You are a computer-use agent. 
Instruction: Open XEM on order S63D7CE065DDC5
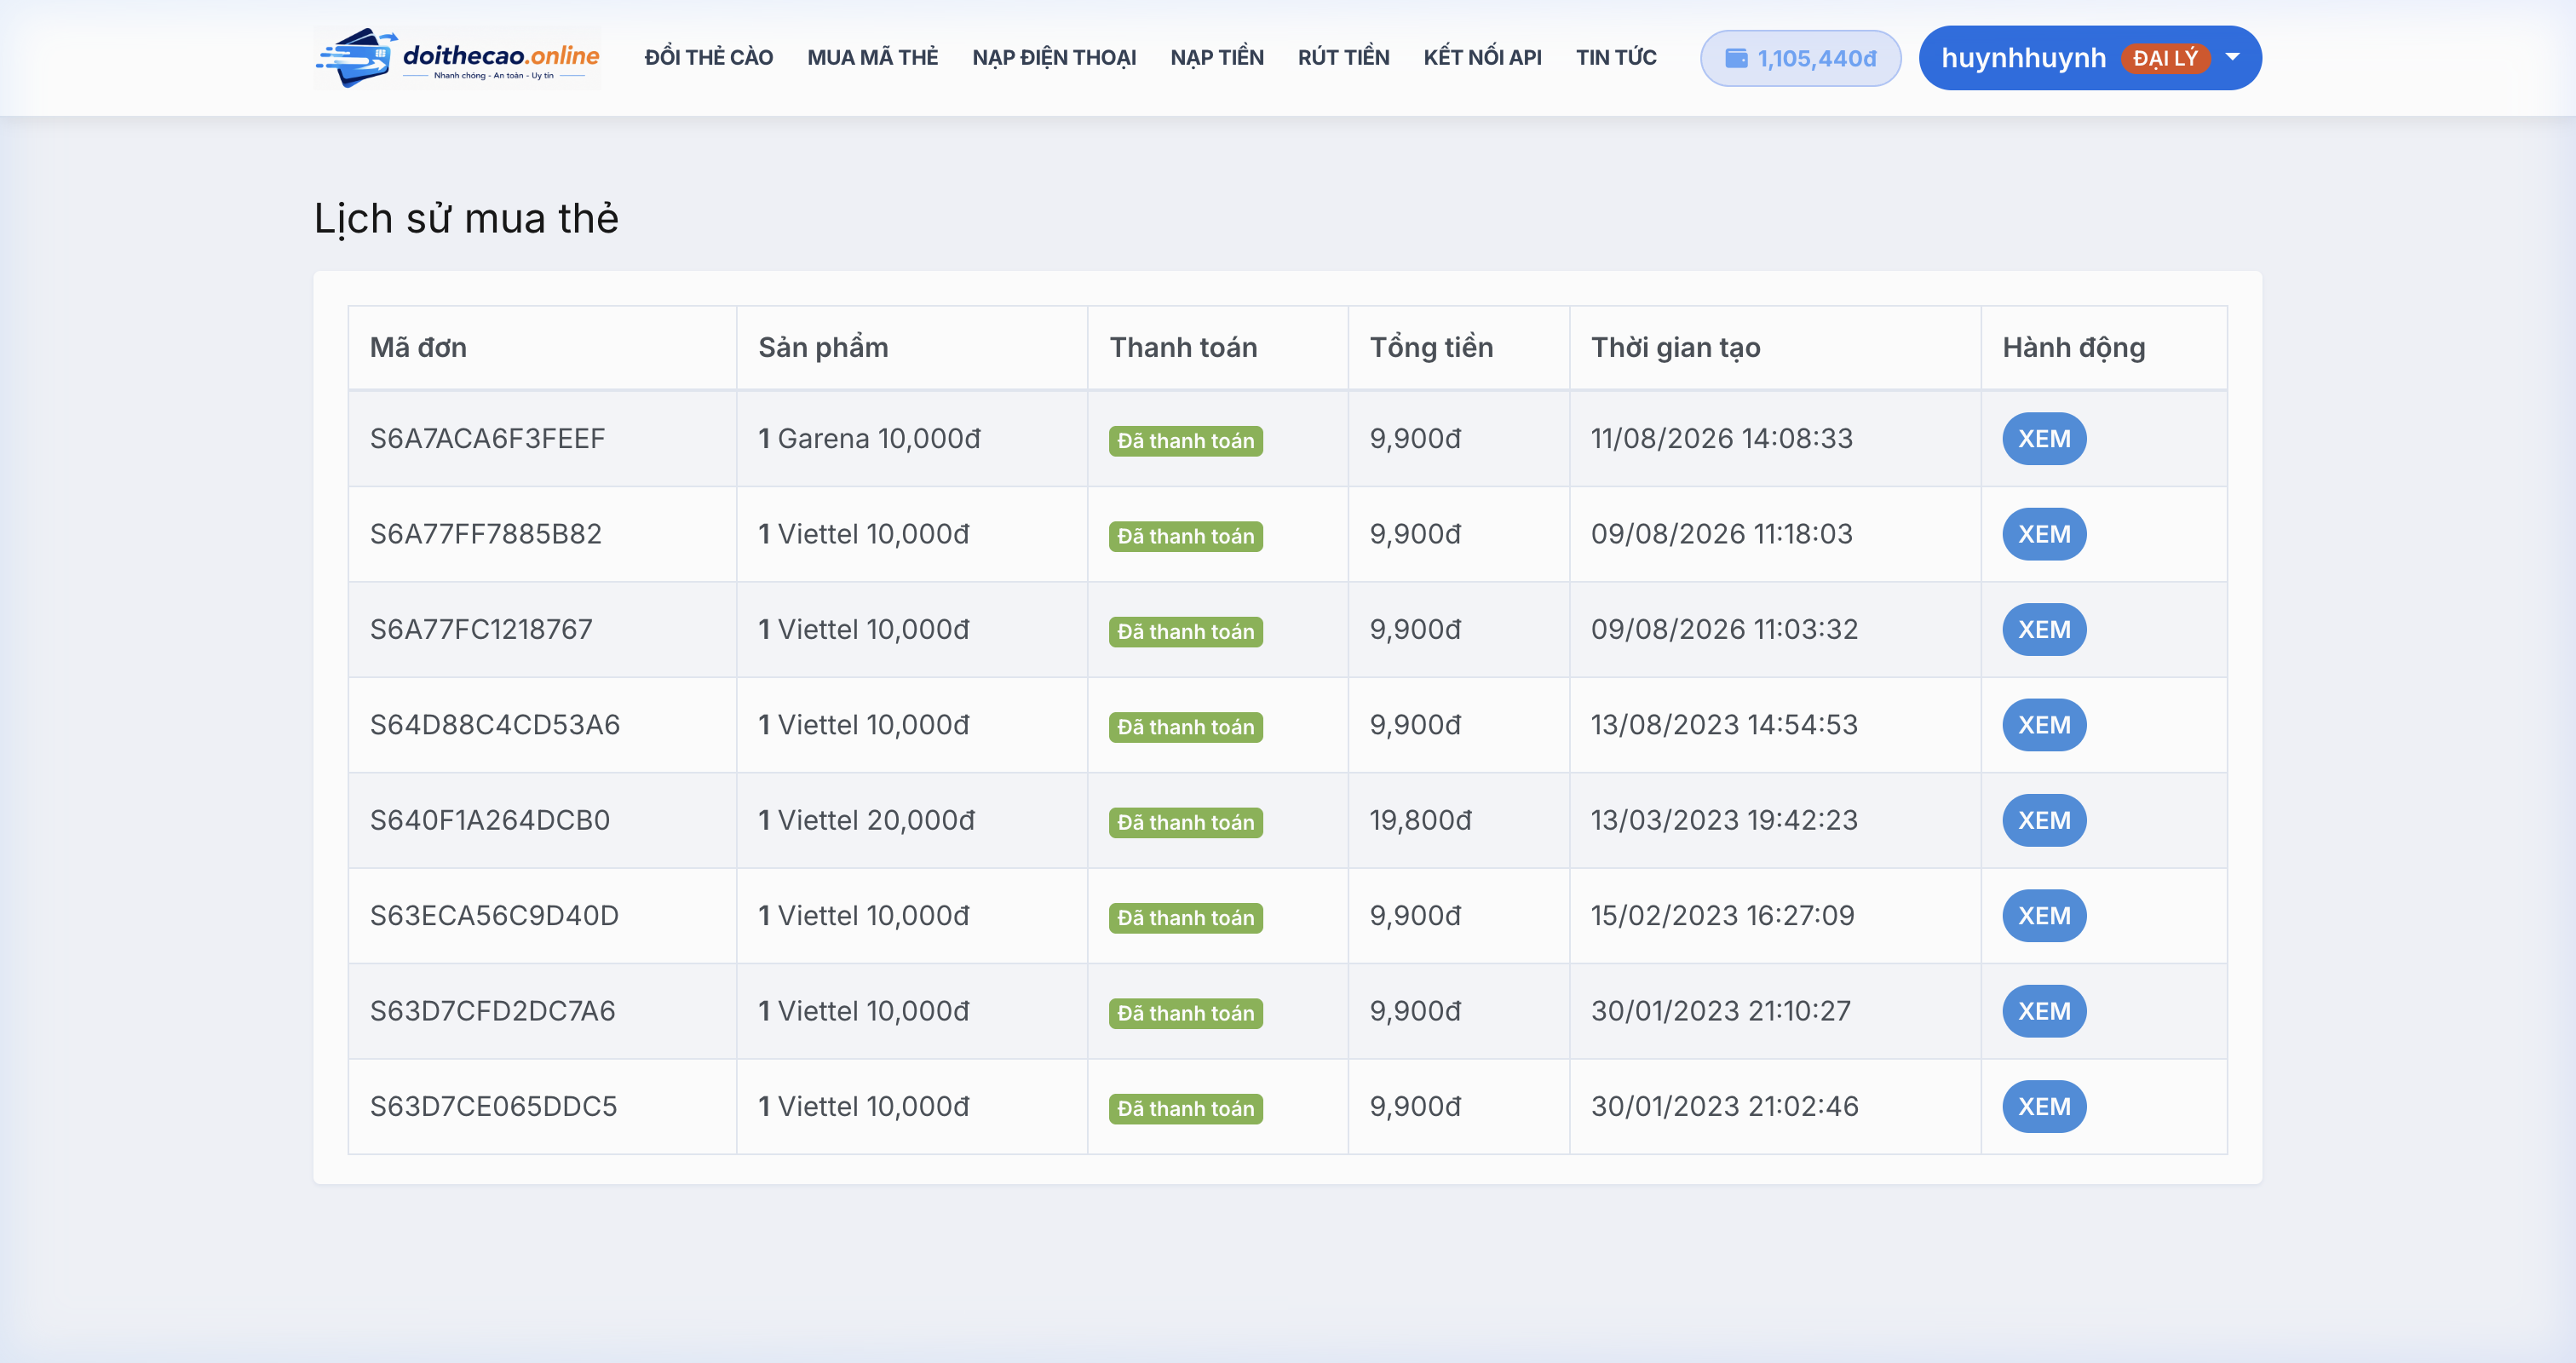click(2043, 1107)
